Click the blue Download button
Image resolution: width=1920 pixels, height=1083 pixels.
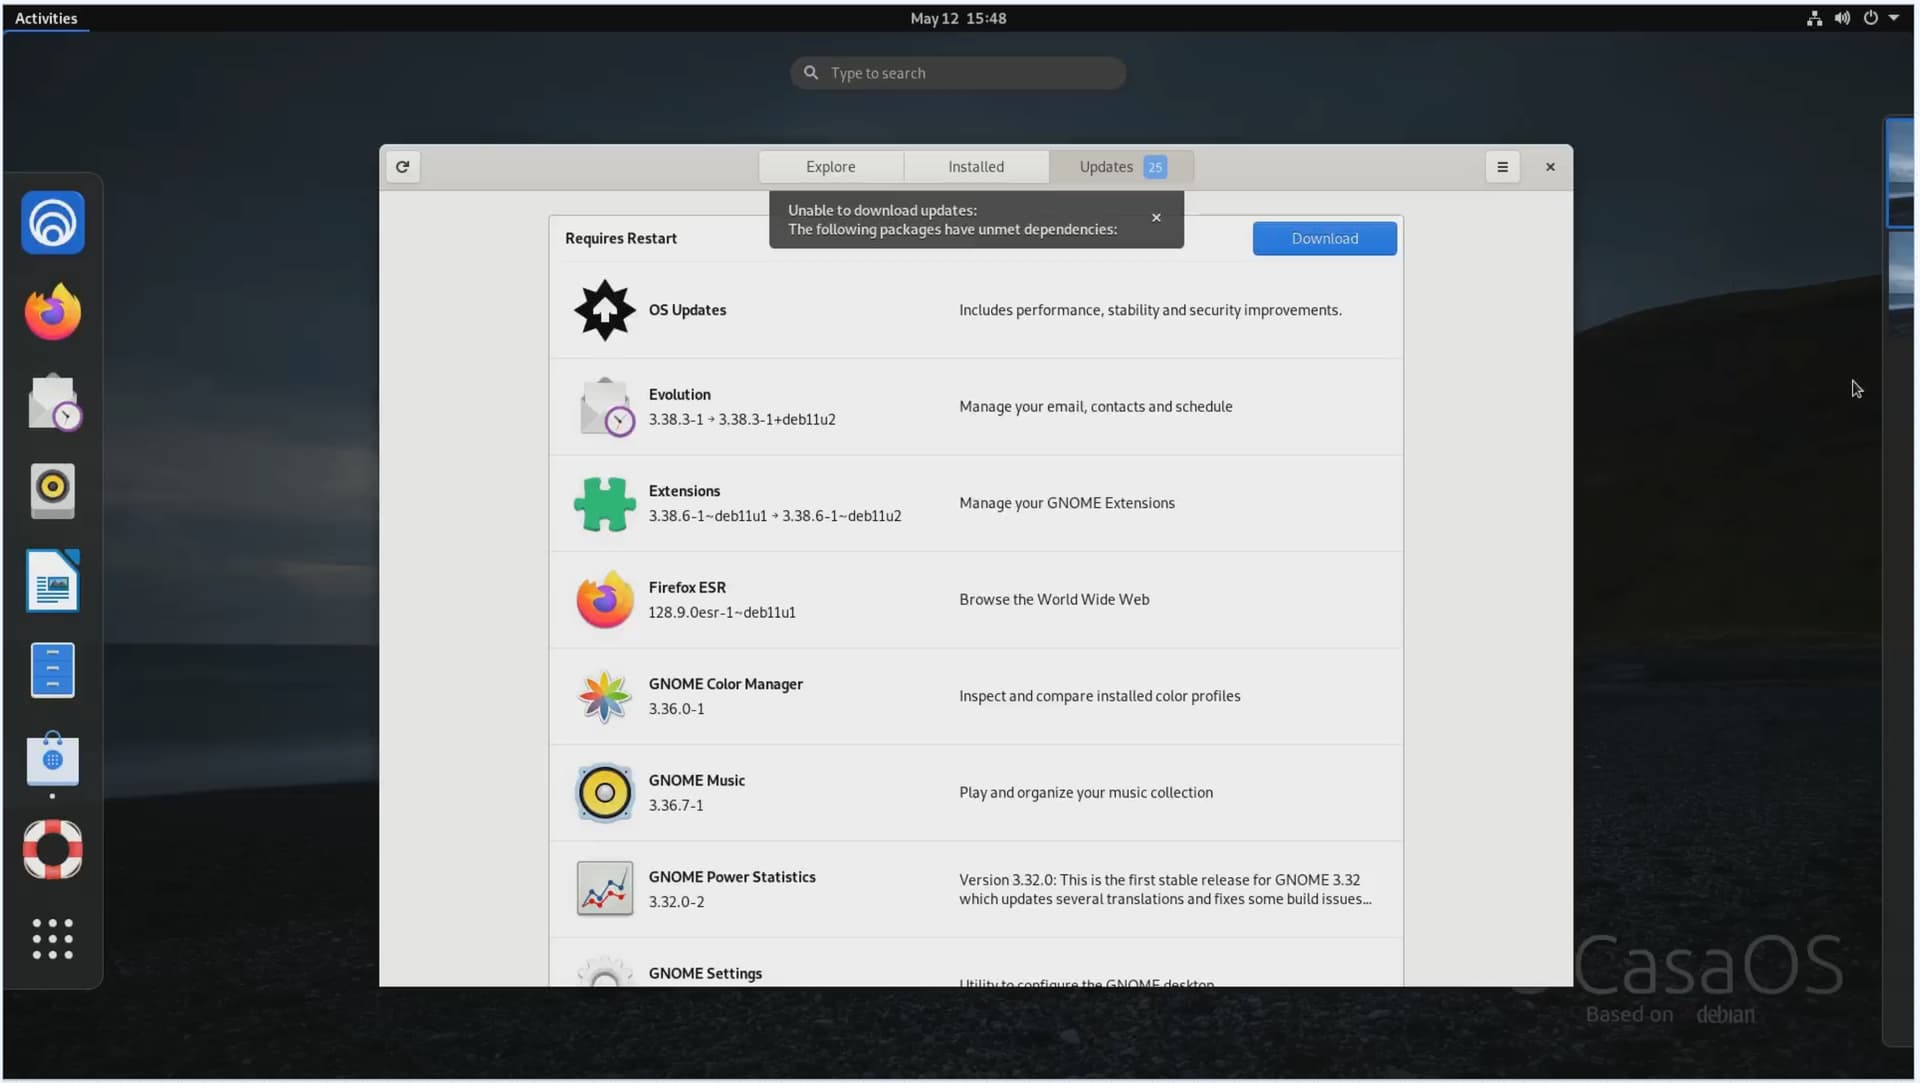coord(1324,238)
